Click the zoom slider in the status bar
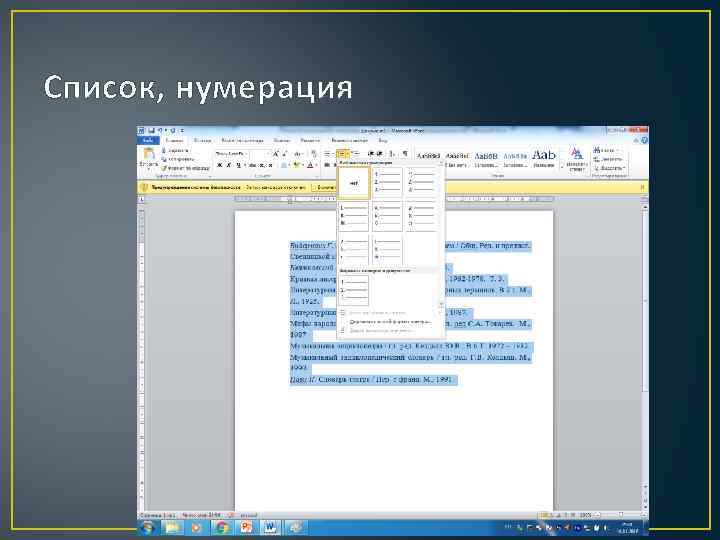This screenshot has height=540, width=720. [621, 515]
